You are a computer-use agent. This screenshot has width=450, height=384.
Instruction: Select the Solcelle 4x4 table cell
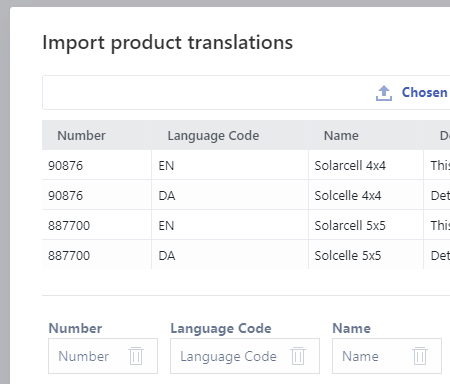click(x=366, y=195)
